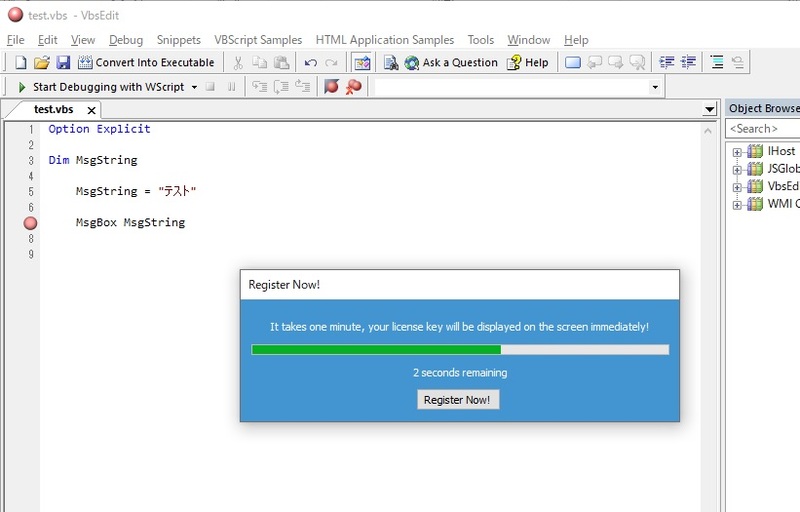The width and height of the screenshot is (800, 512).
Task: Click the clear all breakpoints icon
Action: 353,87
